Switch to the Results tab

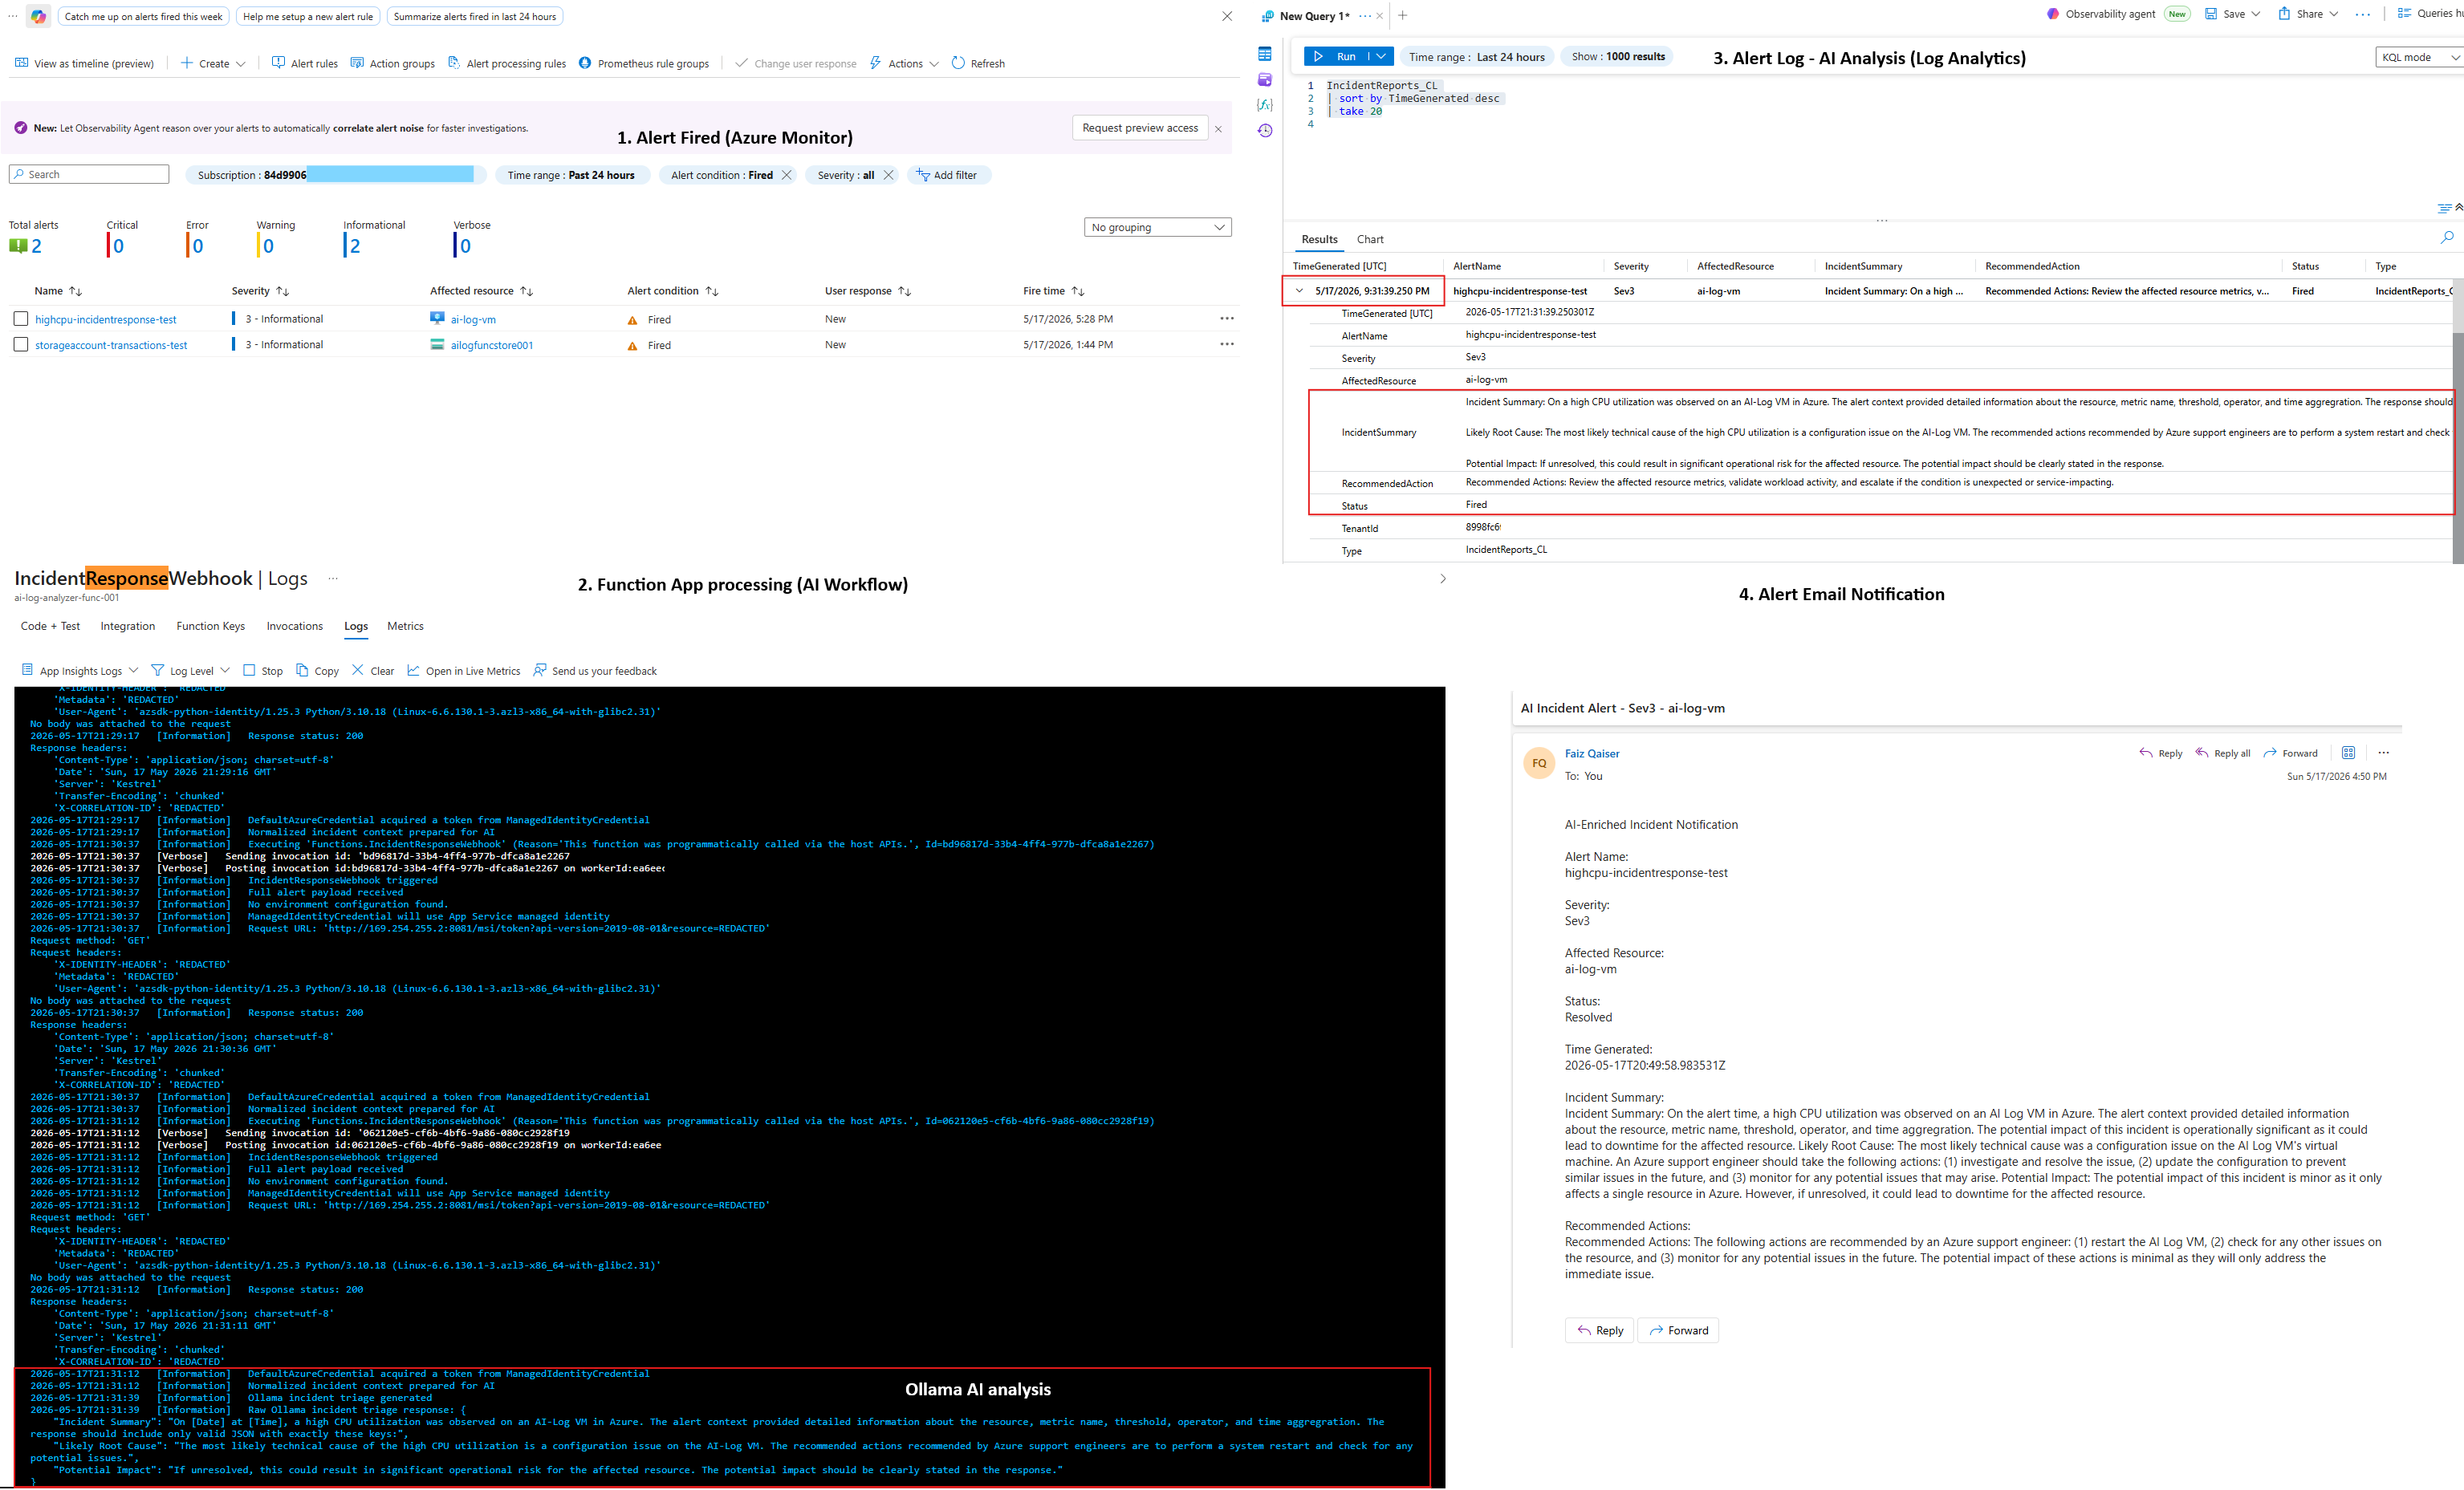click(x=1319, y=239)
